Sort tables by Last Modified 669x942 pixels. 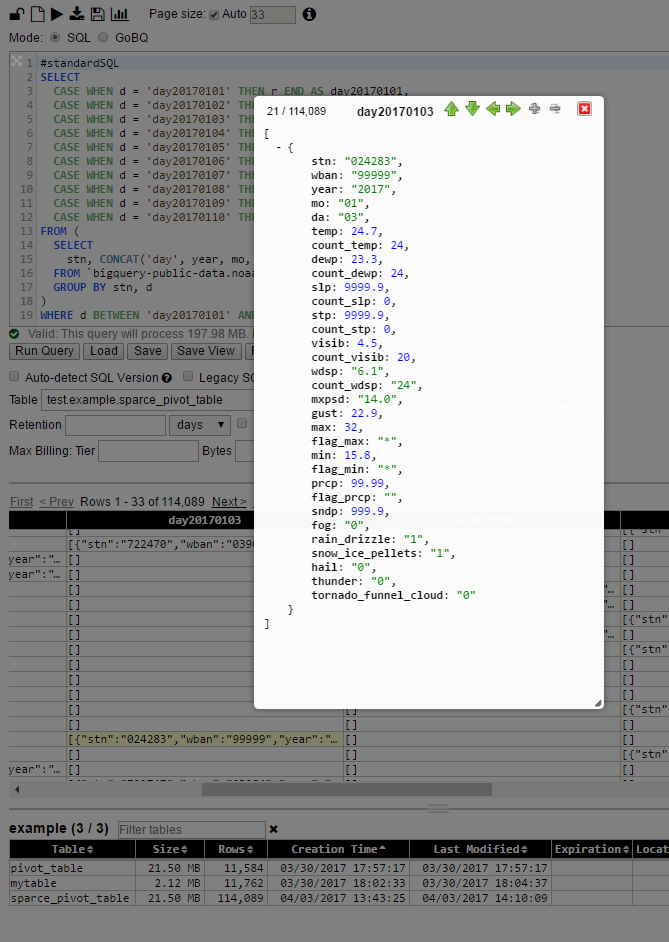point(480,849)
